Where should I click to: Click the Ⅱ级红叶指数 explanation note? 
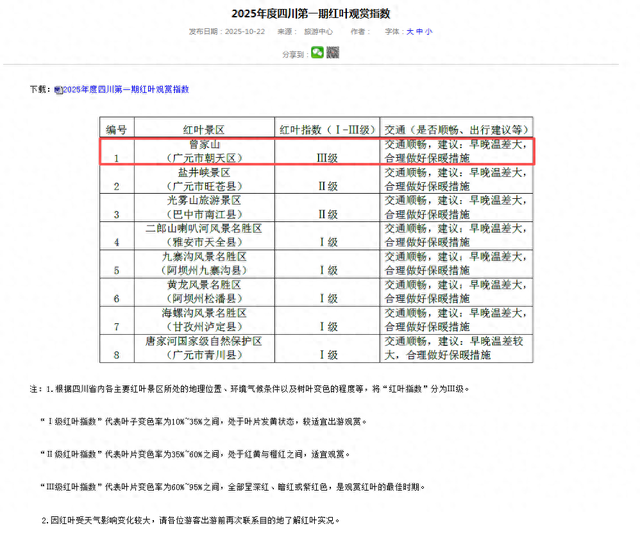tap(195, 454)
